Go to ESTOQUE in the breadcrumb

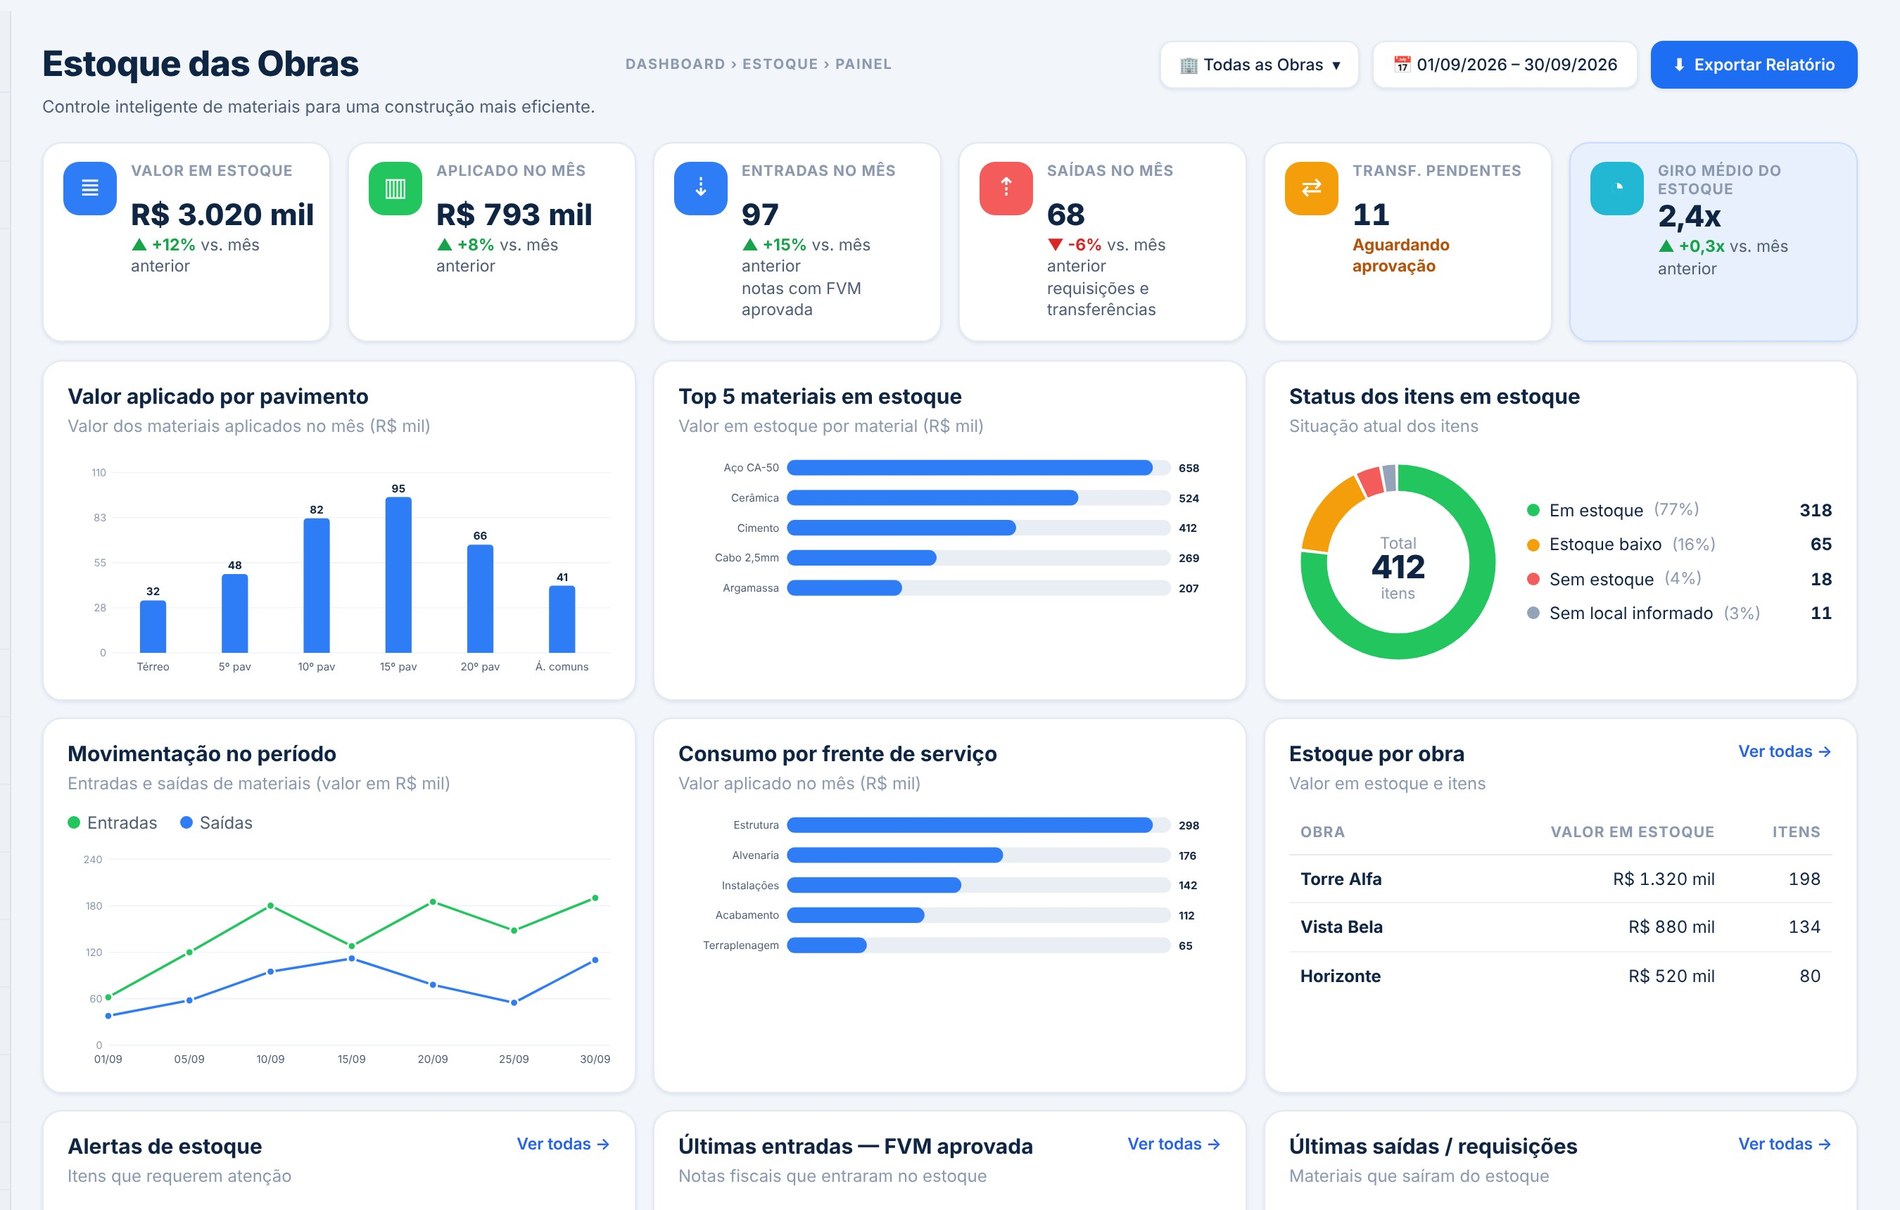[780, 64]
